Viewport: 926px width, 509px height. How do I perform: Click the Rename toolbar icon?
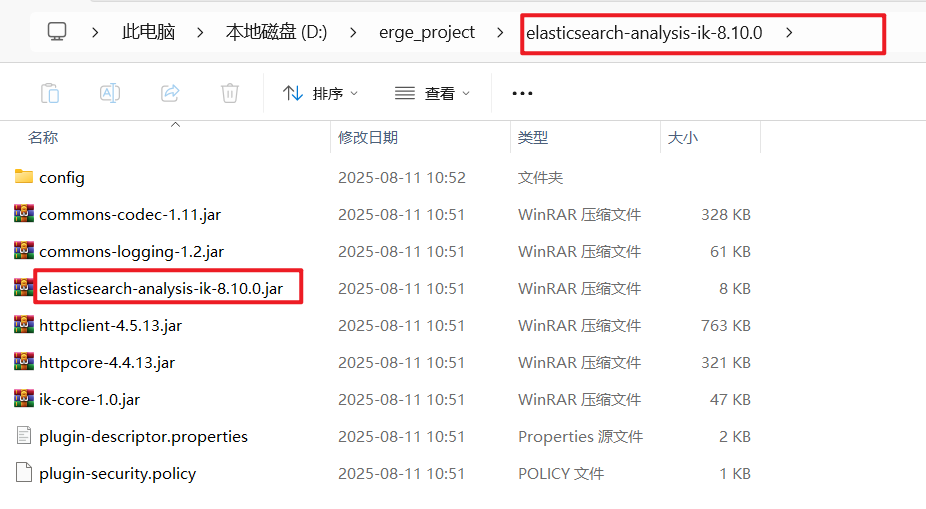point(110,93)
